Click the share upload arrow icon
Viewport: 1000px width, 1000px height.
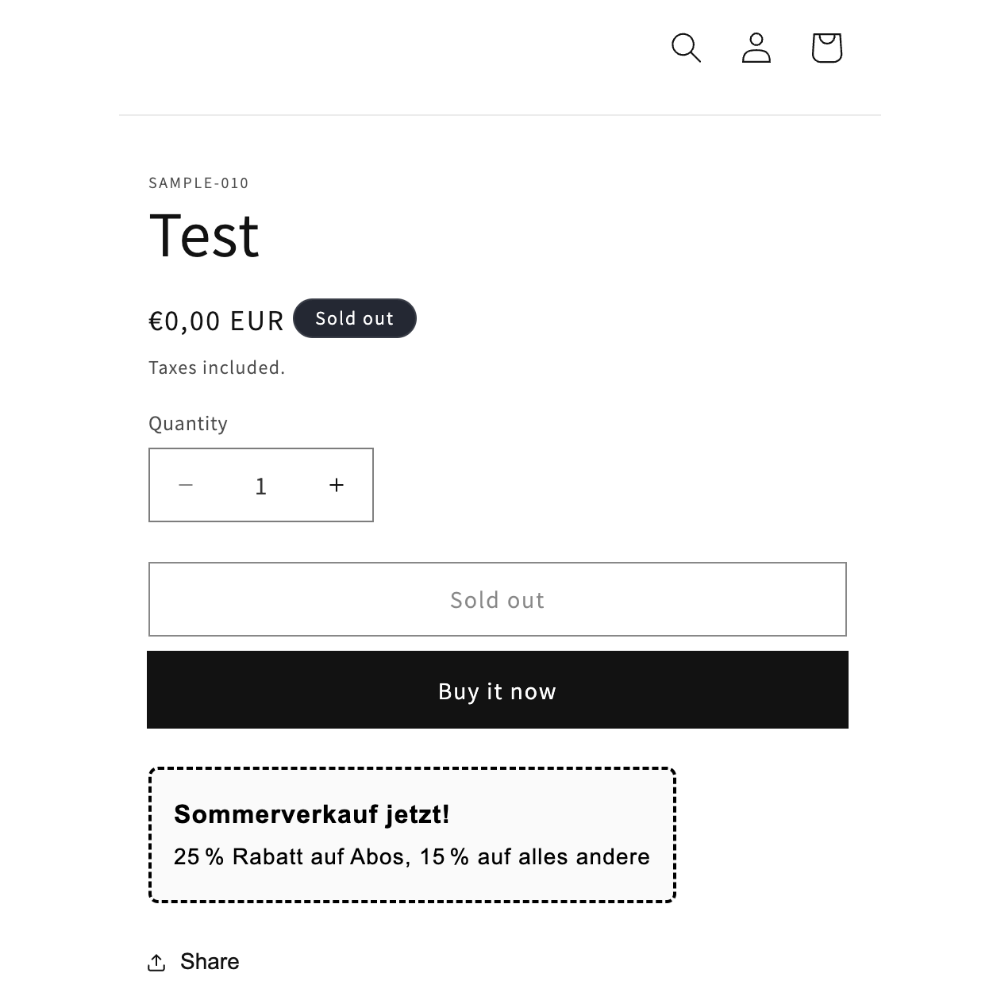click(156, 962)
